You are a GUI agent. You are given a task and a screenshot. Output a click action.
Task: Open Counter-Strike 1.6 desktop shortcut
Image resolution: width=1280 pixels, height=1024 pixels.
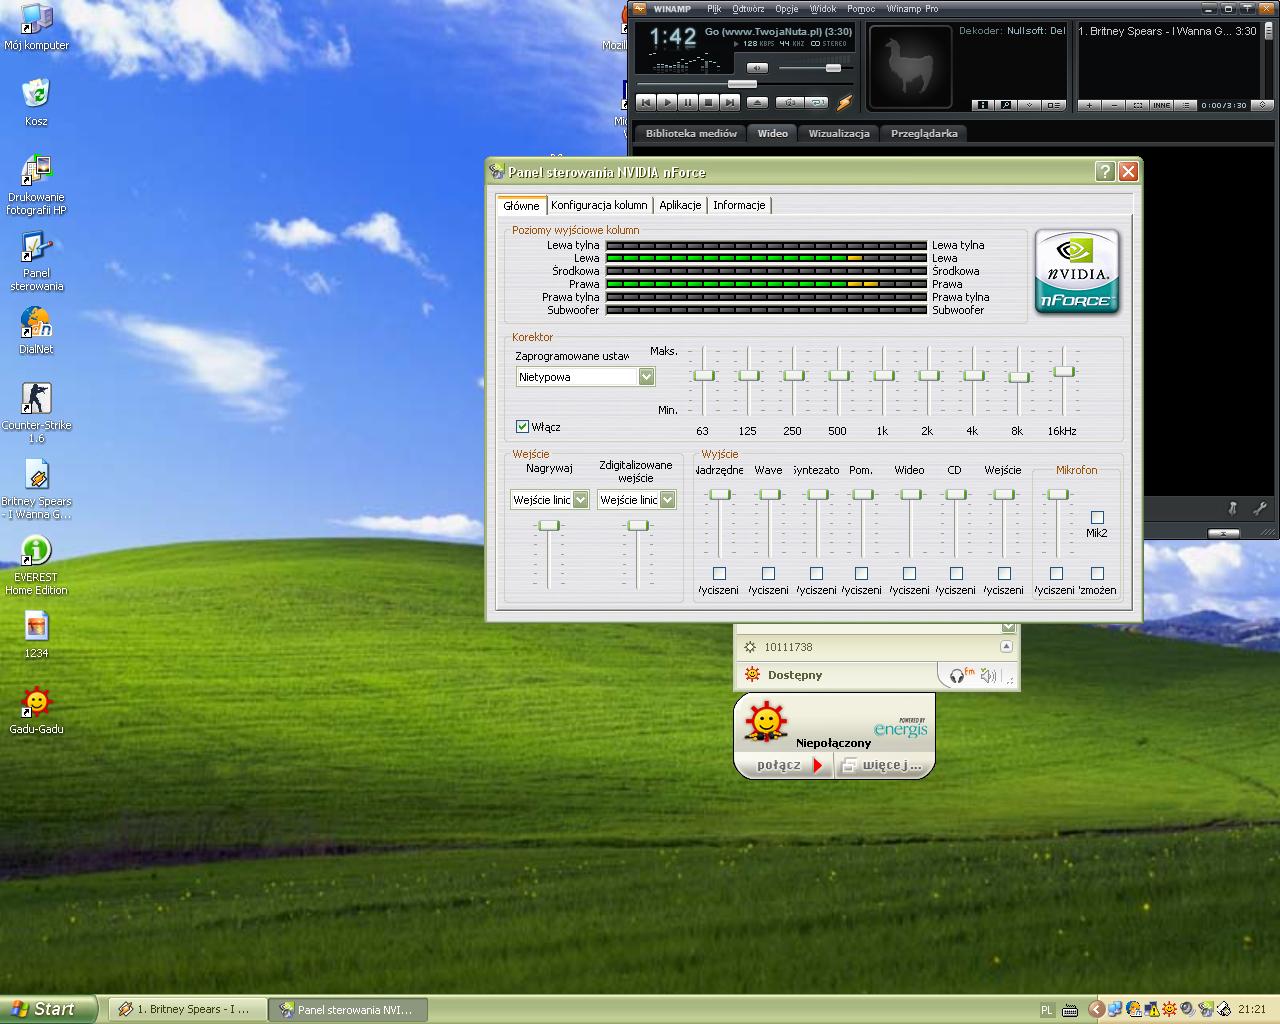point(36,412)
